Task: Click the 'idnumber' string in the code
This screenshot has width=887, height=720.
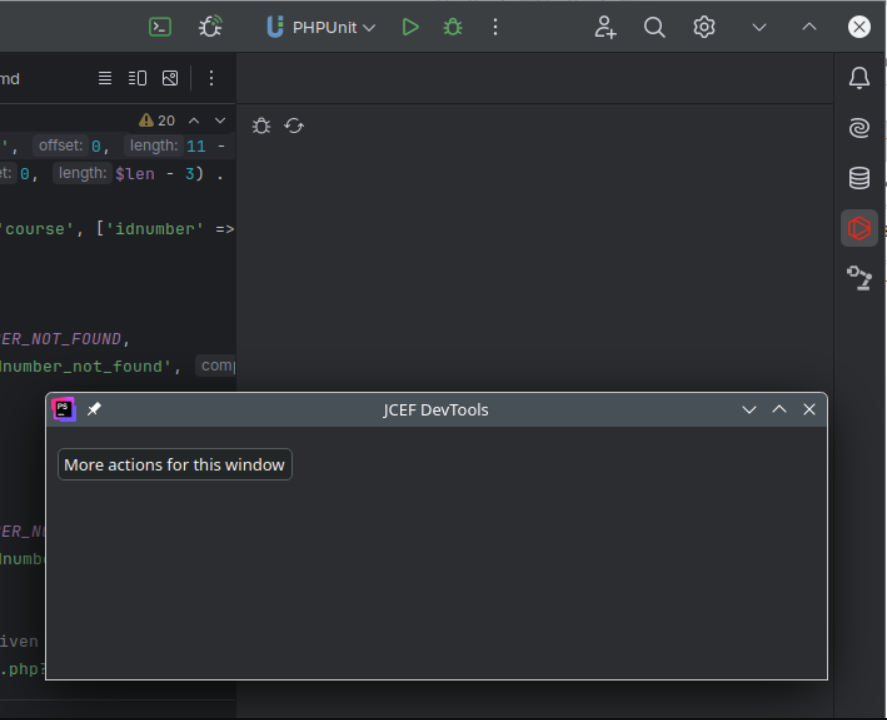Action: (156, 229)
